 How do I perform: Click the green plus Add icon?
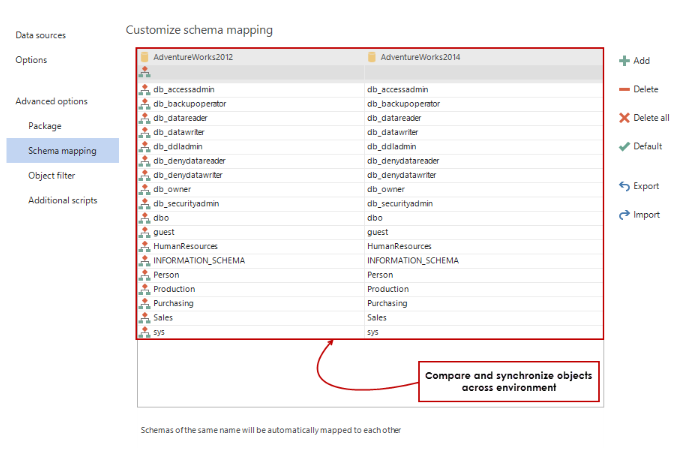[x=624, y=61]
